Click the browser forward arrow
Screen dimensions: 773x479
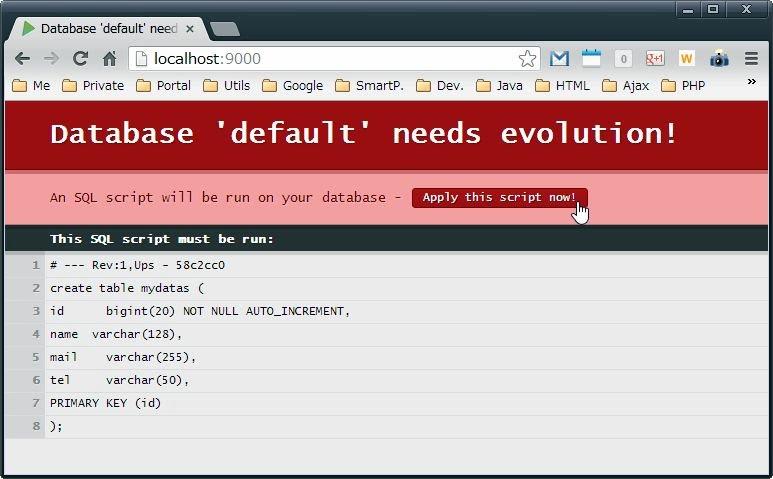click(x=51, y=59)
